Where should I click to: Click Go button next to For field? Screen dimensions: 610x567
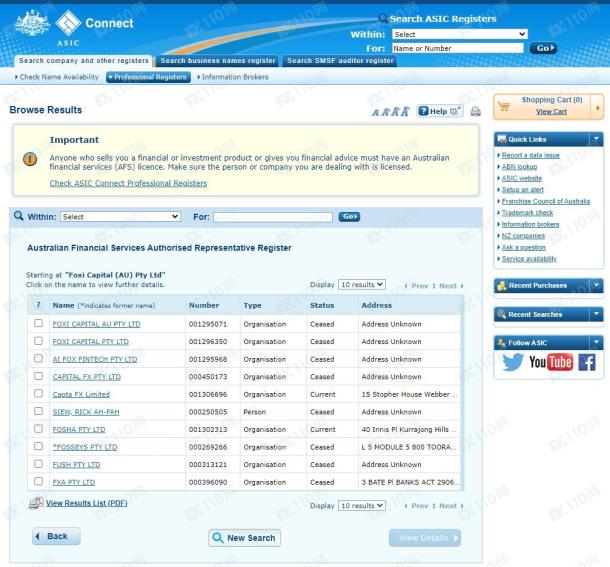click(x=349, y=216)
